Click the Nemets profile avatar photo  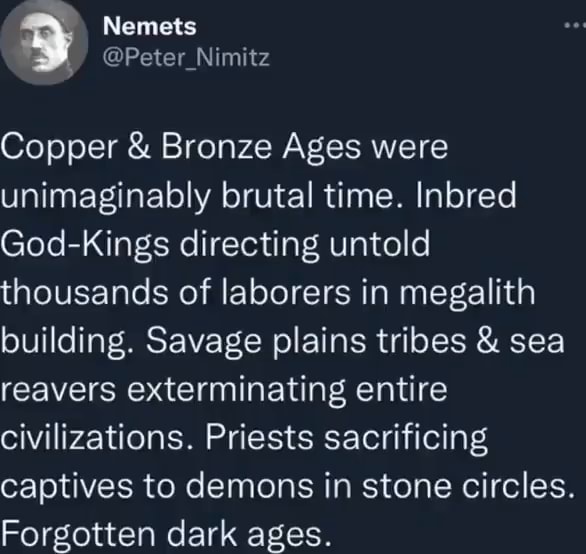point(44,43)
